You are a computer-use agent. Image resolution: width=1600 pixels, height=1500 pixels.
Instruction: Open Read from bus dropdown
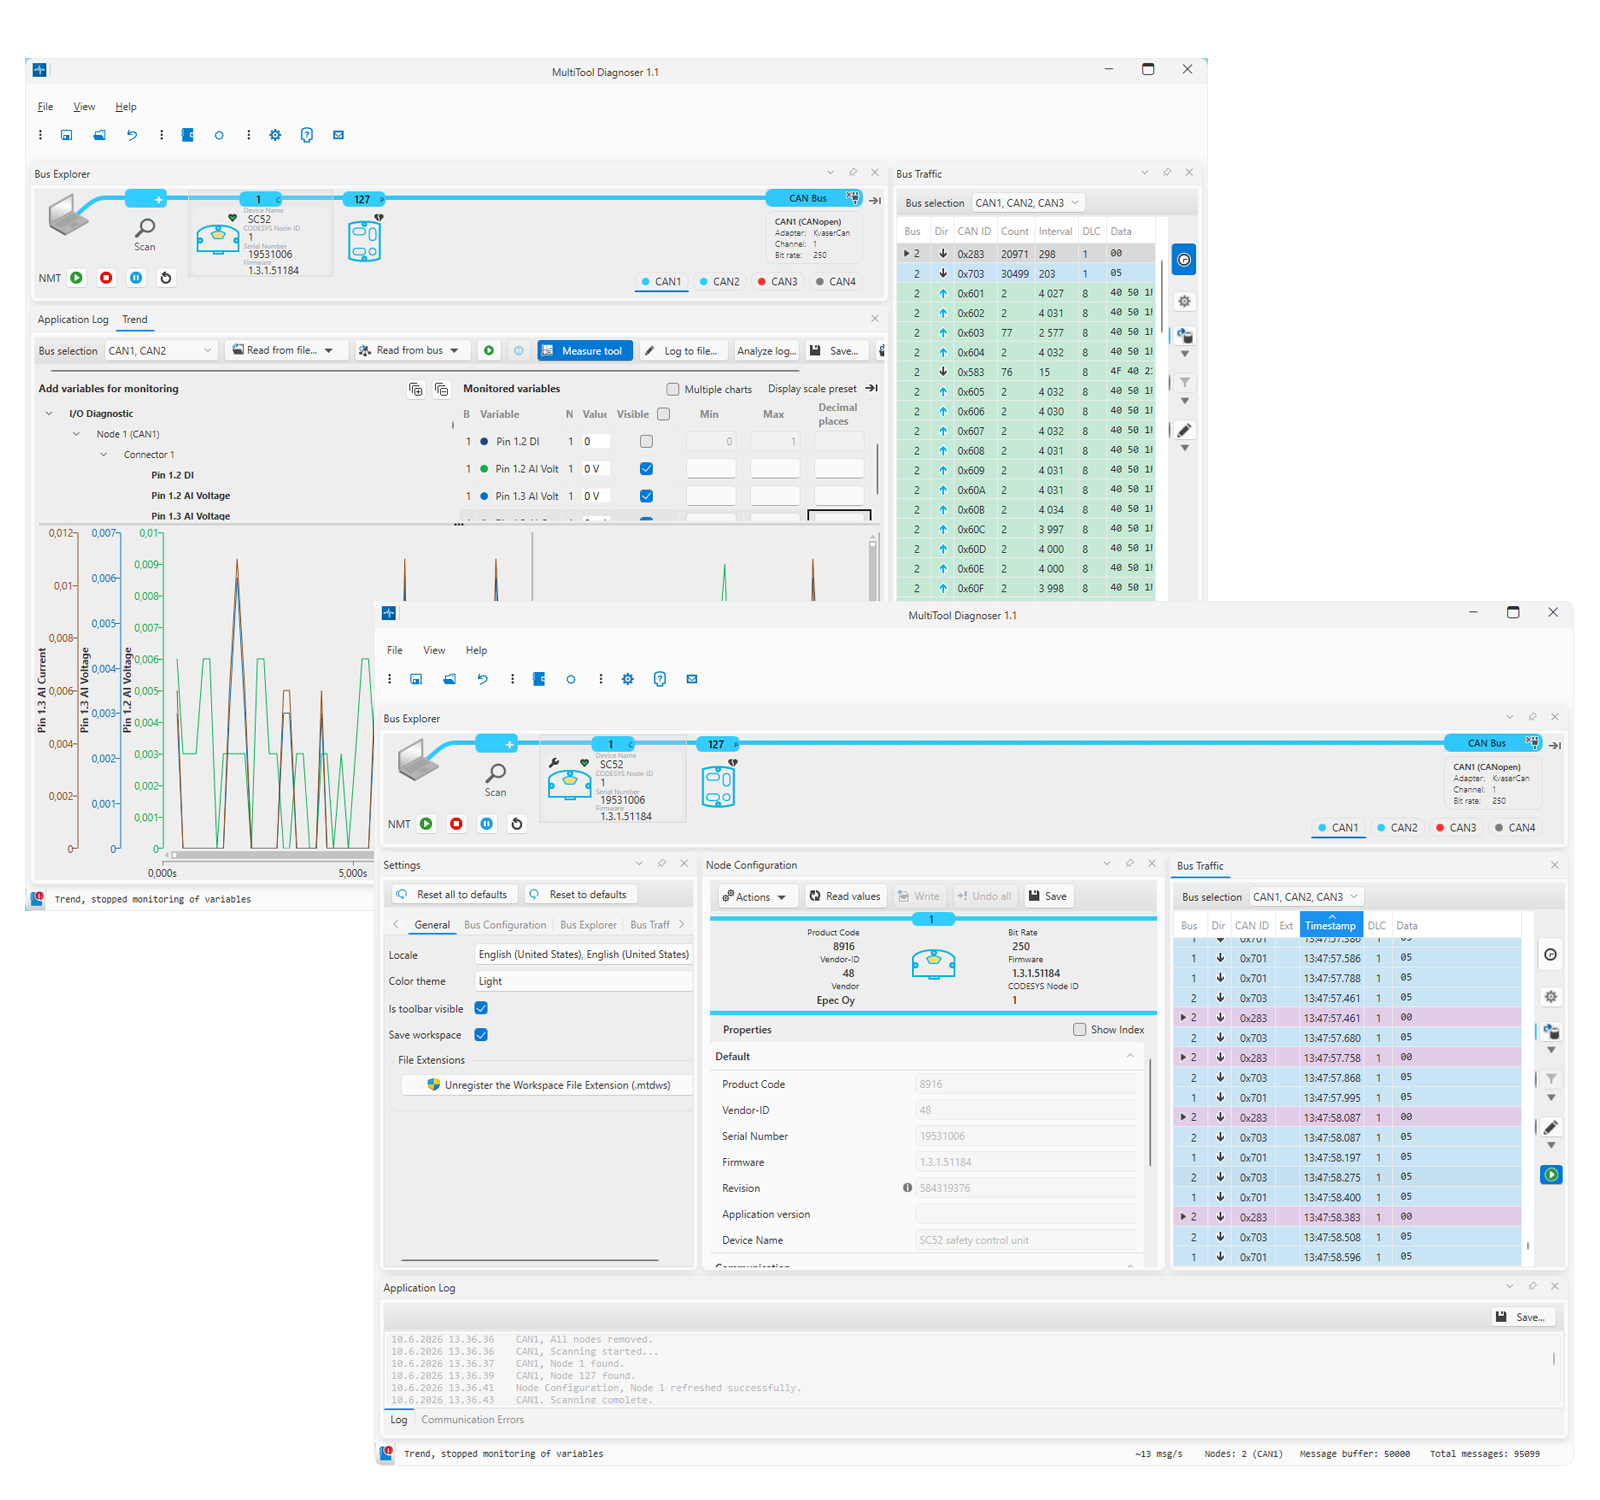coord(412,351)
